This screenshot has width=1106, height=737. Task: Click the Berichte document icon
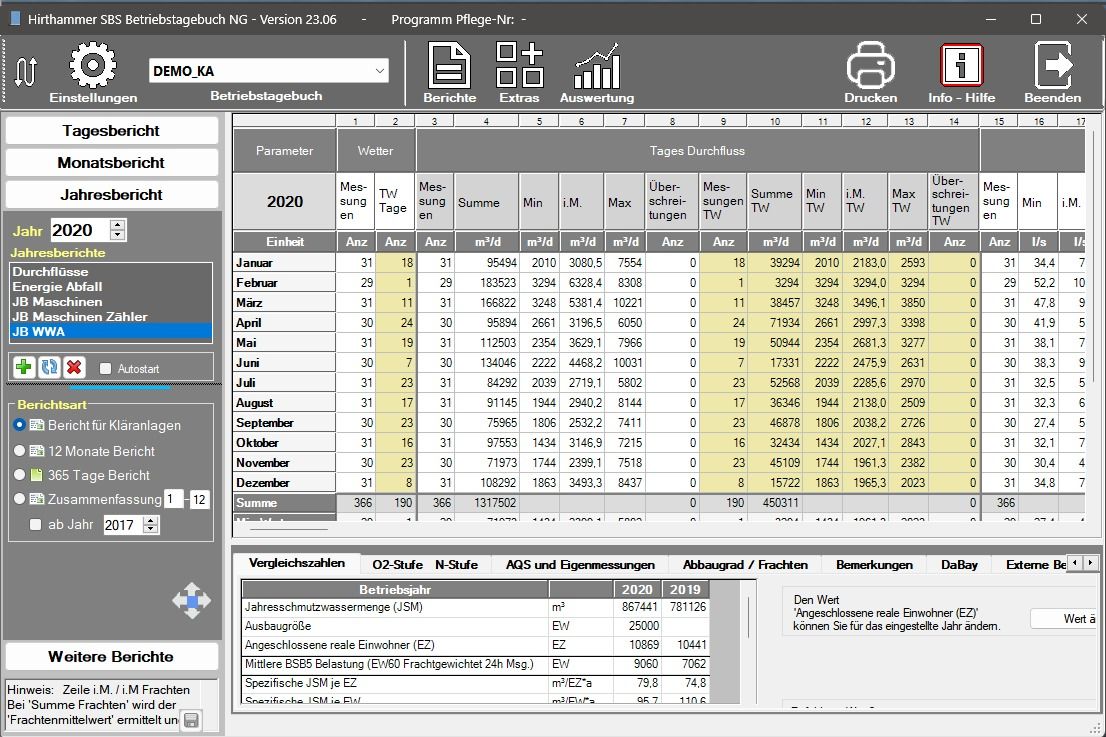(449, 66)
